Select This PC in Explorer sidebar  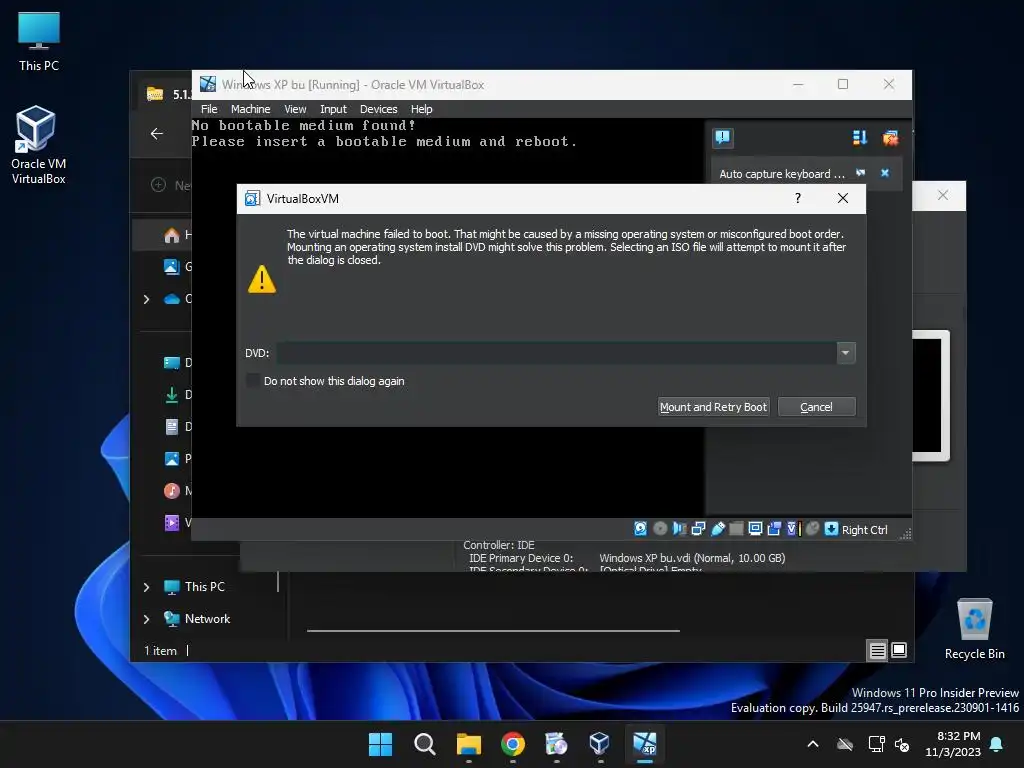click(204, 586)
